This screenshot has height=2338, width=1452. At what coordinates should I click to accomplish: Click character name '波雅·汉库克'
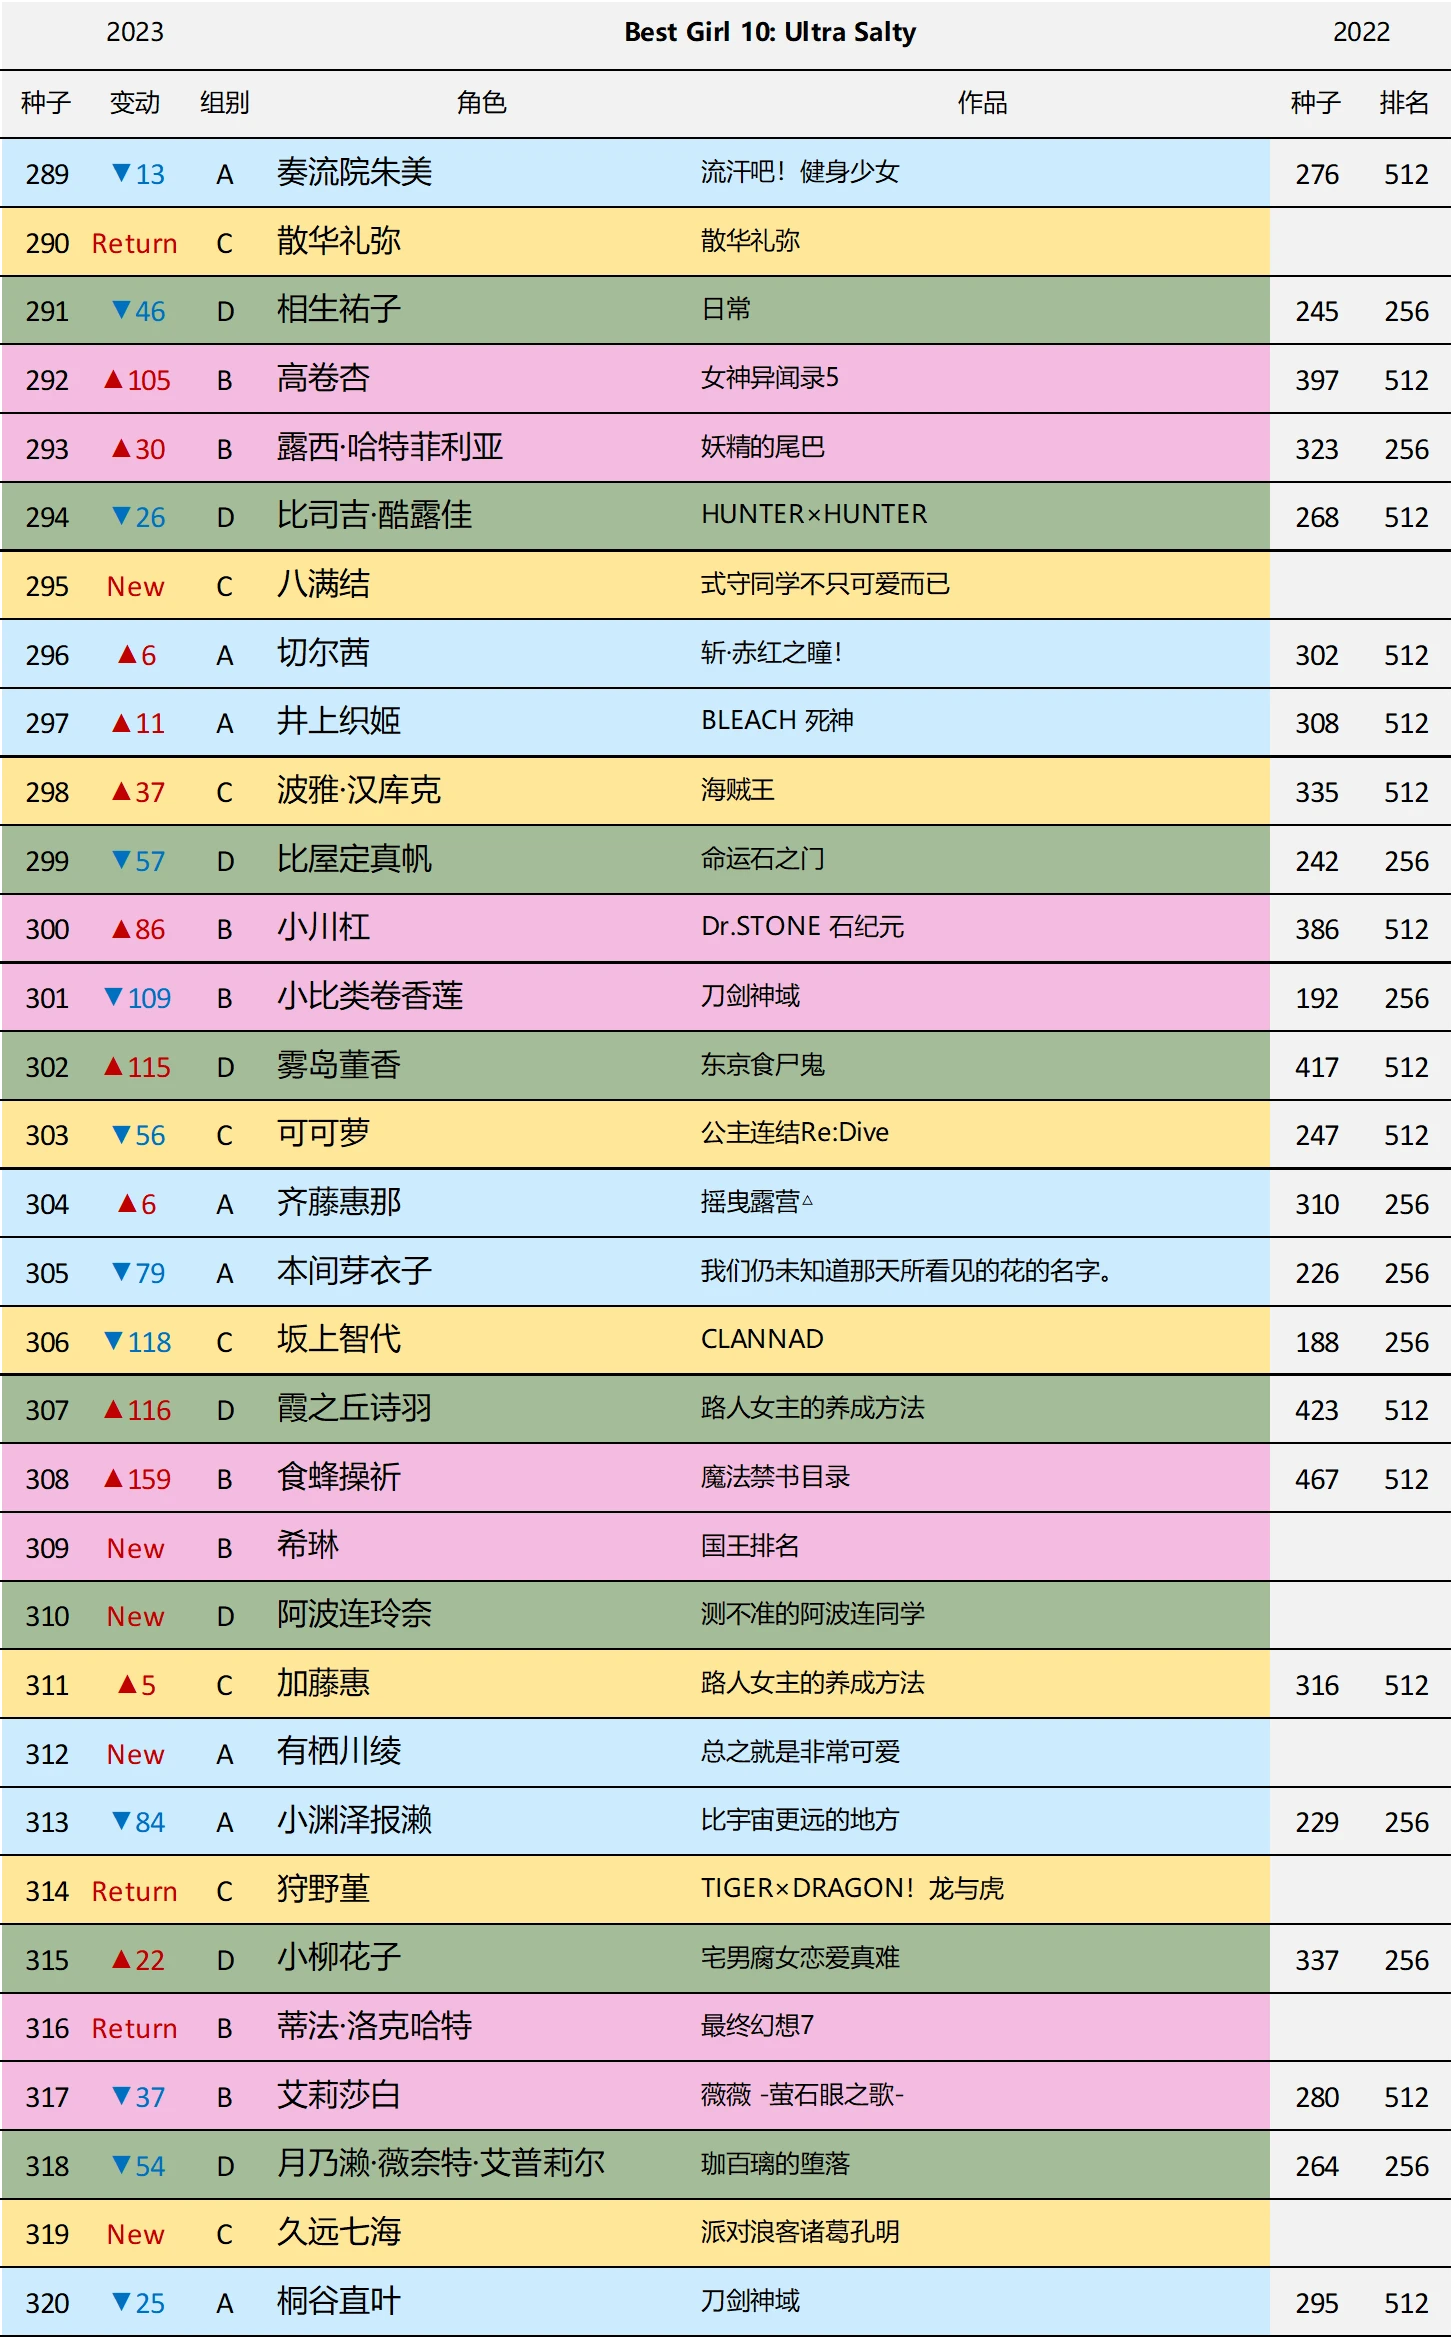click(x=359, y=790)
